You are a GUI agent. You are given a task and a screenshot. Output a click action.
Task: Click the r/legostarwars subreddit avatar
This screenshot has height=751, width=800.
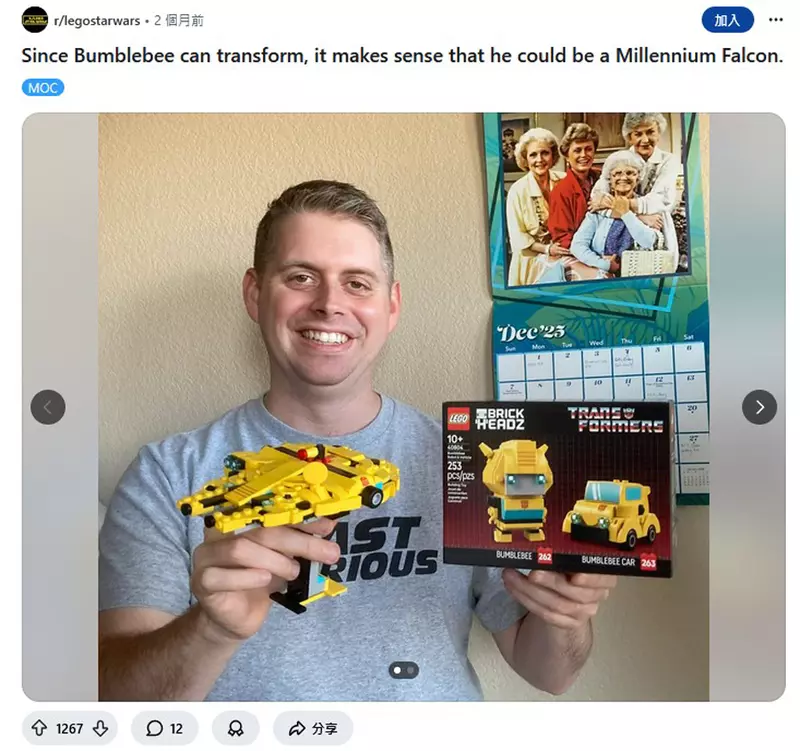point(35,20)
